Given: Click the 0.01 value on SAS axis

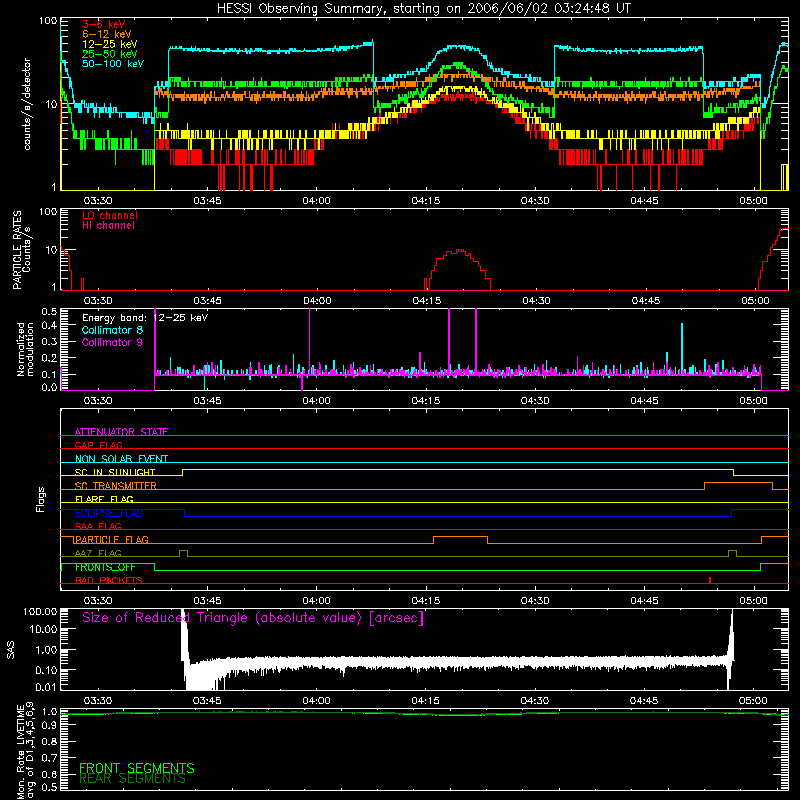Looking at the screenshot, I should tap(46, 687).
